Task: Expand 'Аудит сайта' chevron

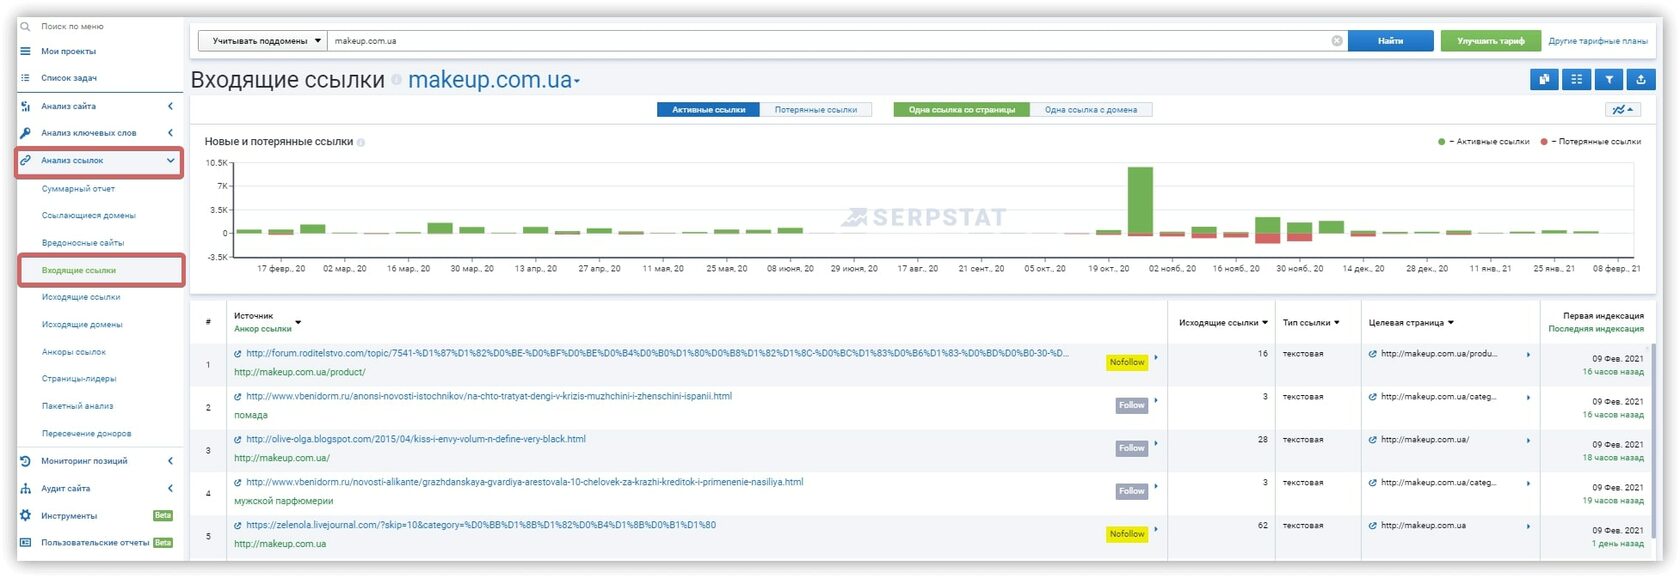Action: 170,489
